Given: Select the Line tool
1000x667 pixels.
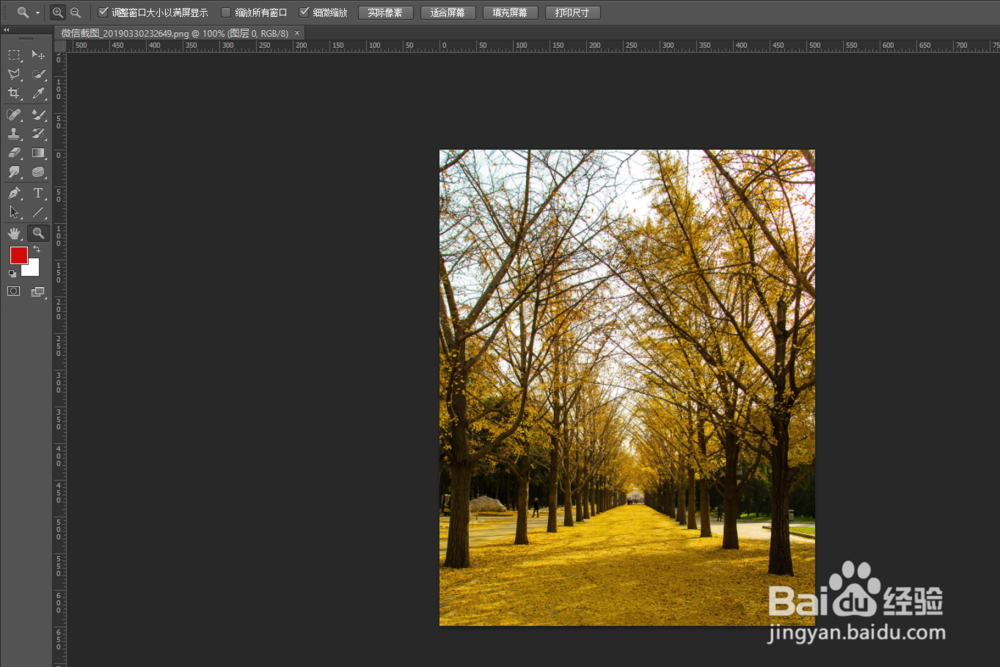Looking at the screenshot, I should [38, 212].
